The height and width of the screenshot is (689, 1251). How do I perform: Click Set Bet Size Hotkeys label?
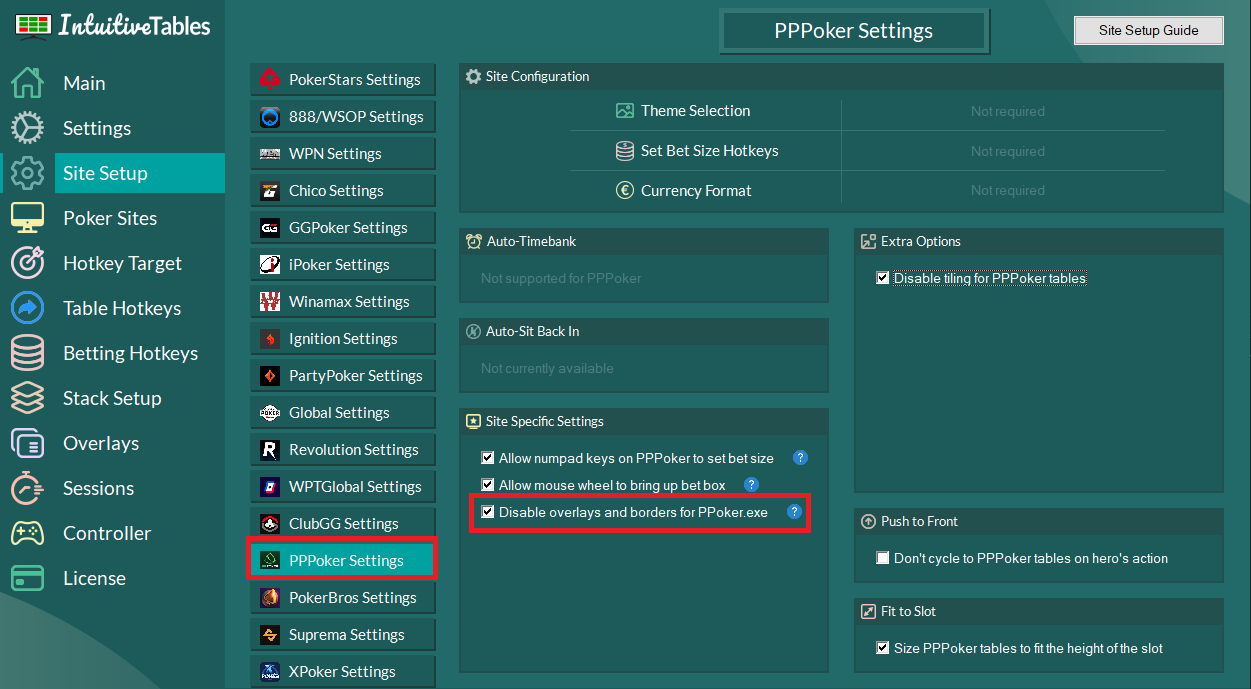click(x=710, y=151)
